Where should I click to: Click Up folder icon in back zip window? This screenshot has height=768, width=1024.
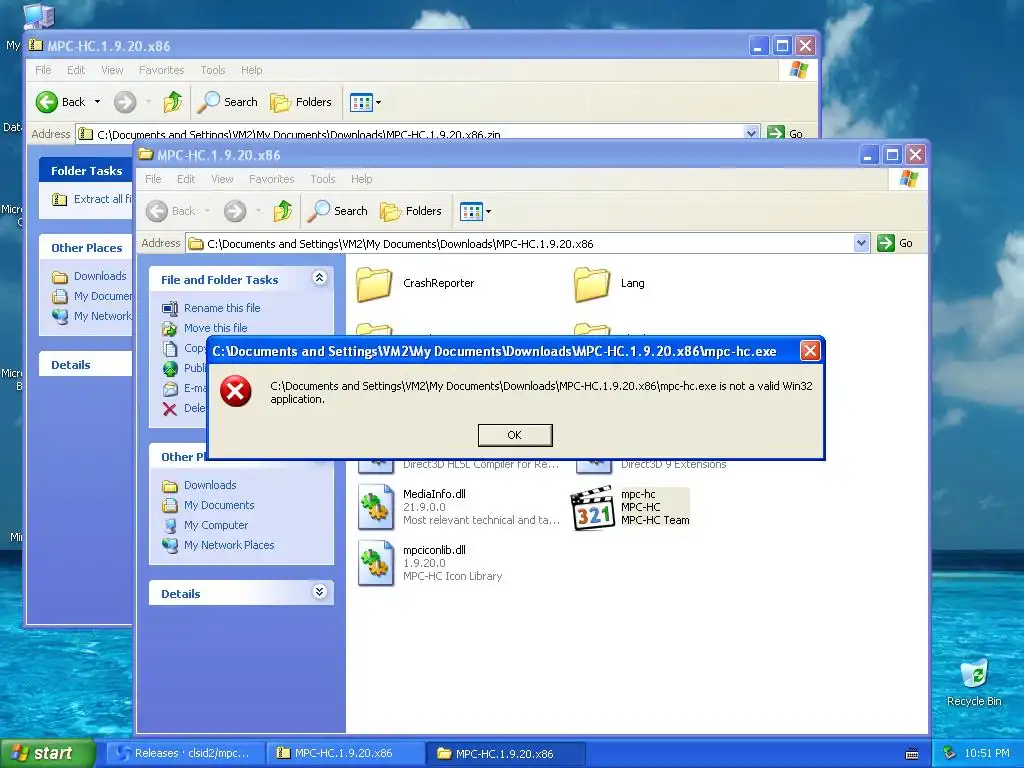pos(173,102)
